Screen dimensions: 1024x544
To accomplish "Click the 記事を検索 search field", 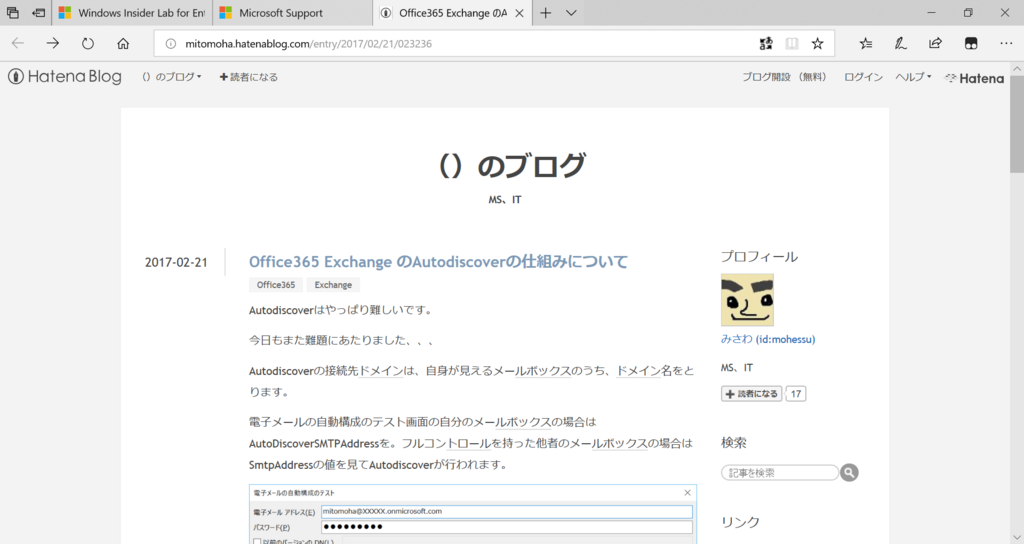I will pyautogui.click(x=780, y=473).
